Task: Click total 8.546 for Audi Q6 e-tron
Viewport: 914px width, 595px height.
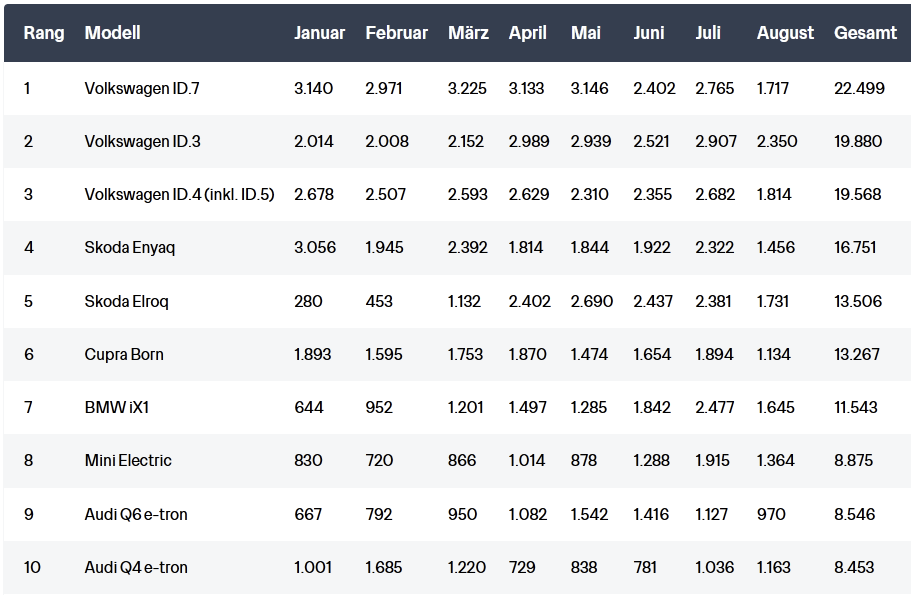Action: 855,515
